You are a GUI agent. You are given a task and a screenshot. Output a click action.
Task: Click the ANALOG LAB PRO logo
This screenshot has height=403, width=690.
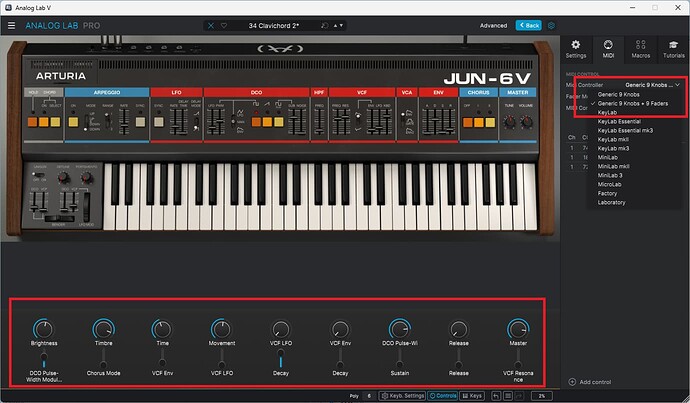coord(62,26)
